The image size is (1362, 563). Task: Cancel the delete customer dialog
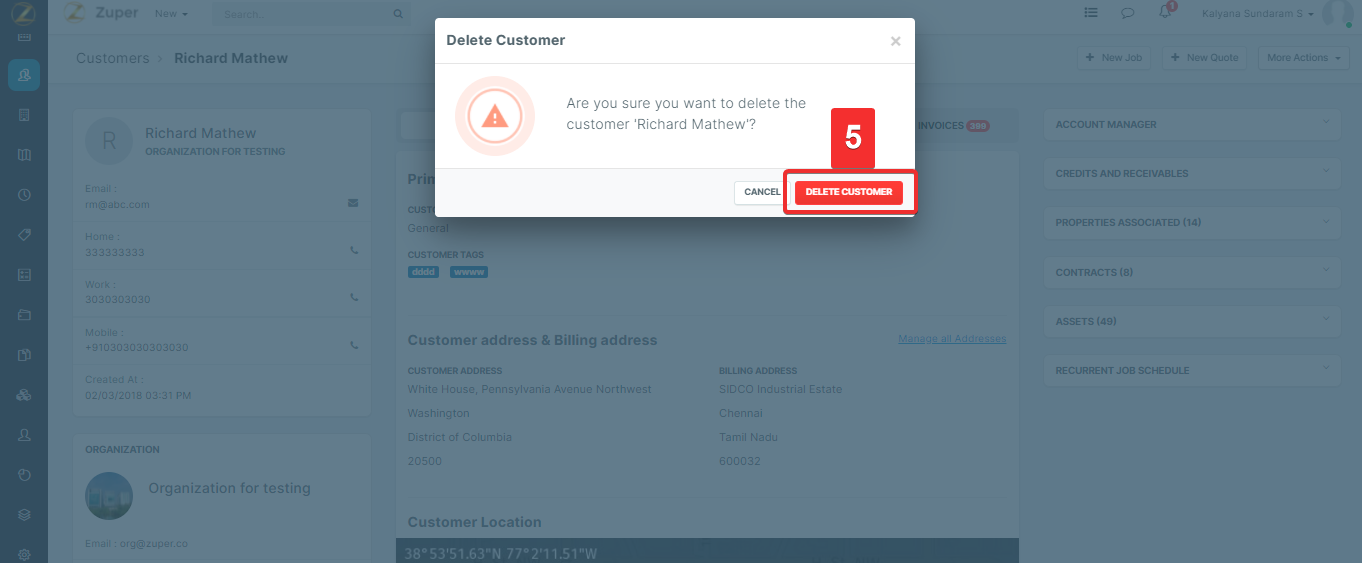(x=761, y=192)
